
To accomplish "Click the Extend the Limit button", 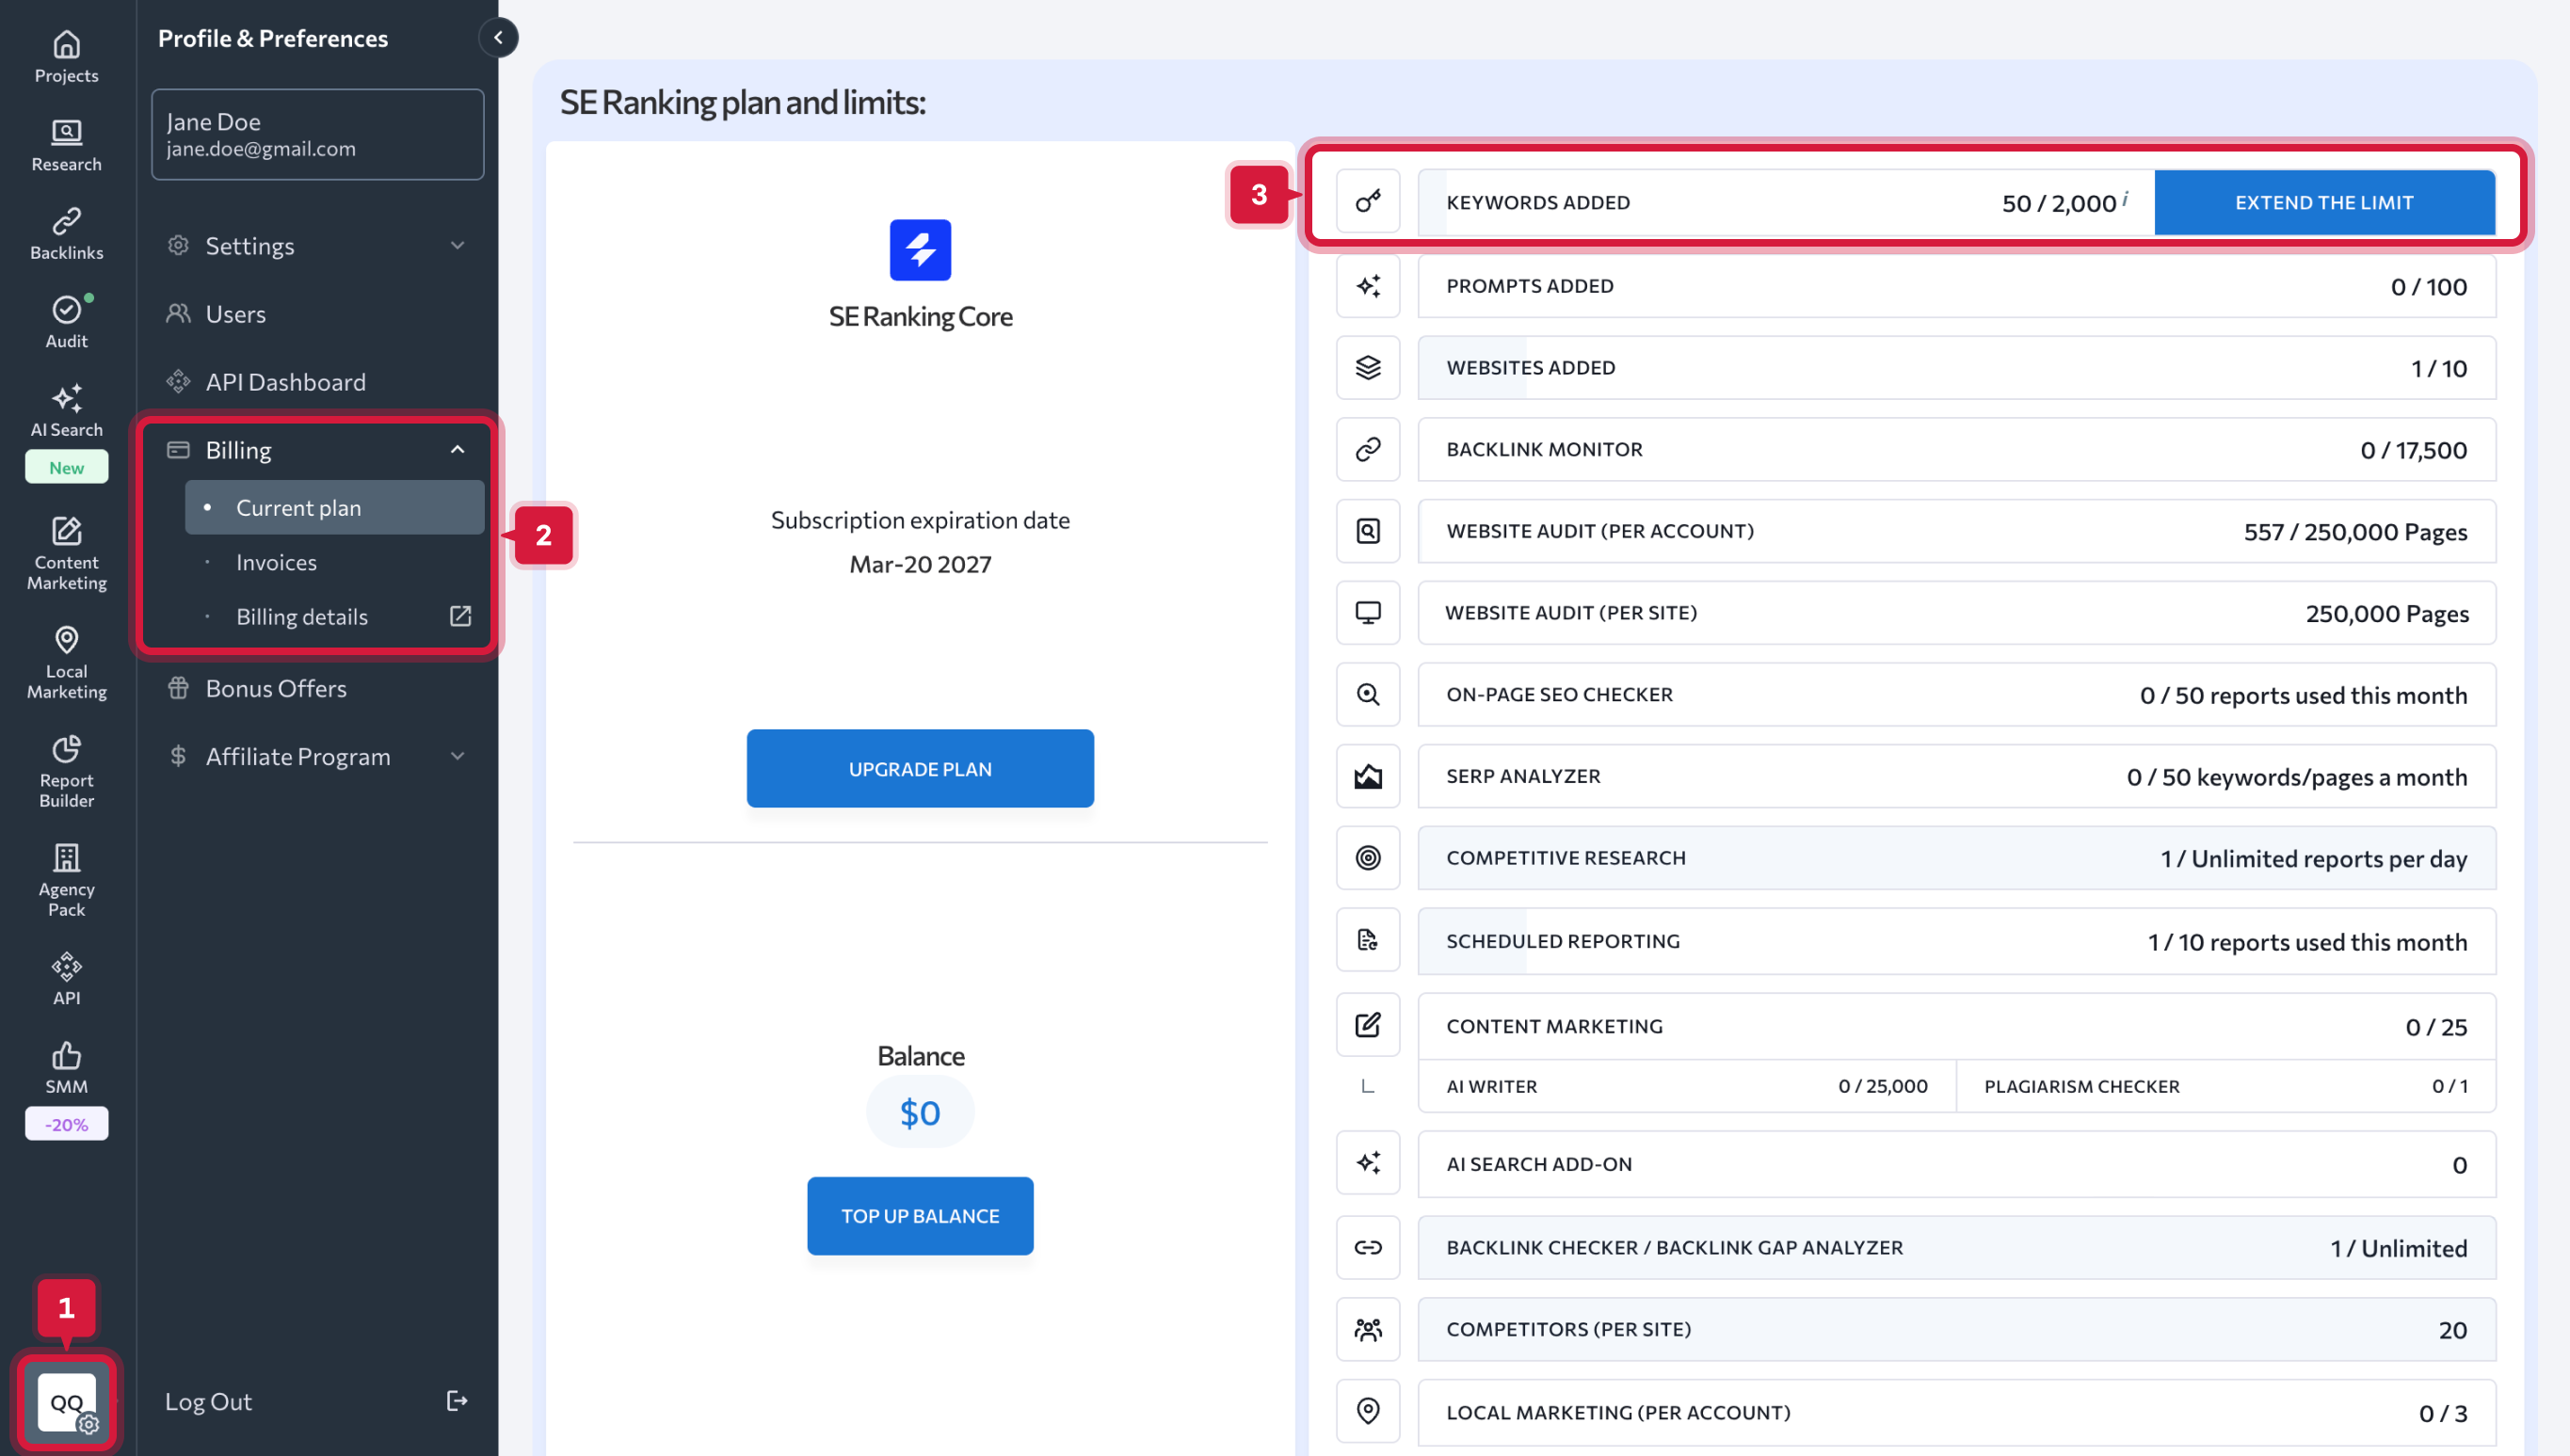I will pyautogui.click(x=2323, y=202).
